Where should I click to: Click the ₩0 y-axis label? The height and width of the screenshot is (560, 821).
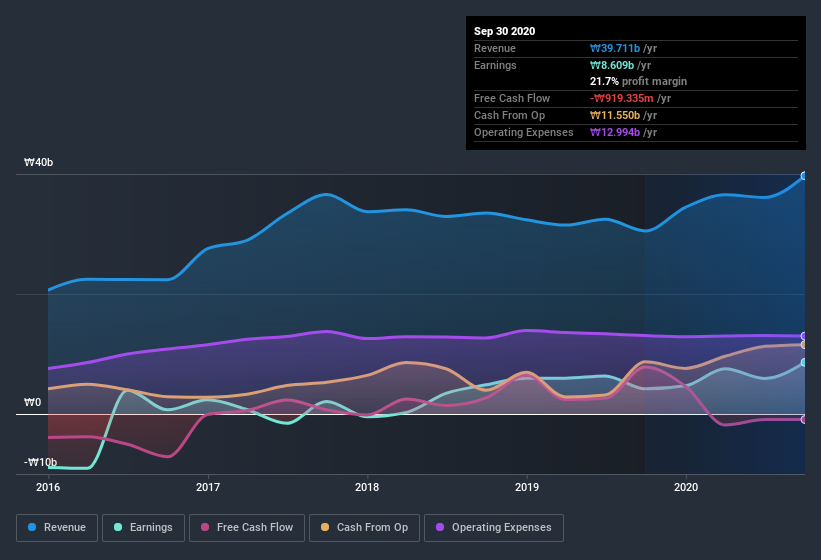[32, 402]
